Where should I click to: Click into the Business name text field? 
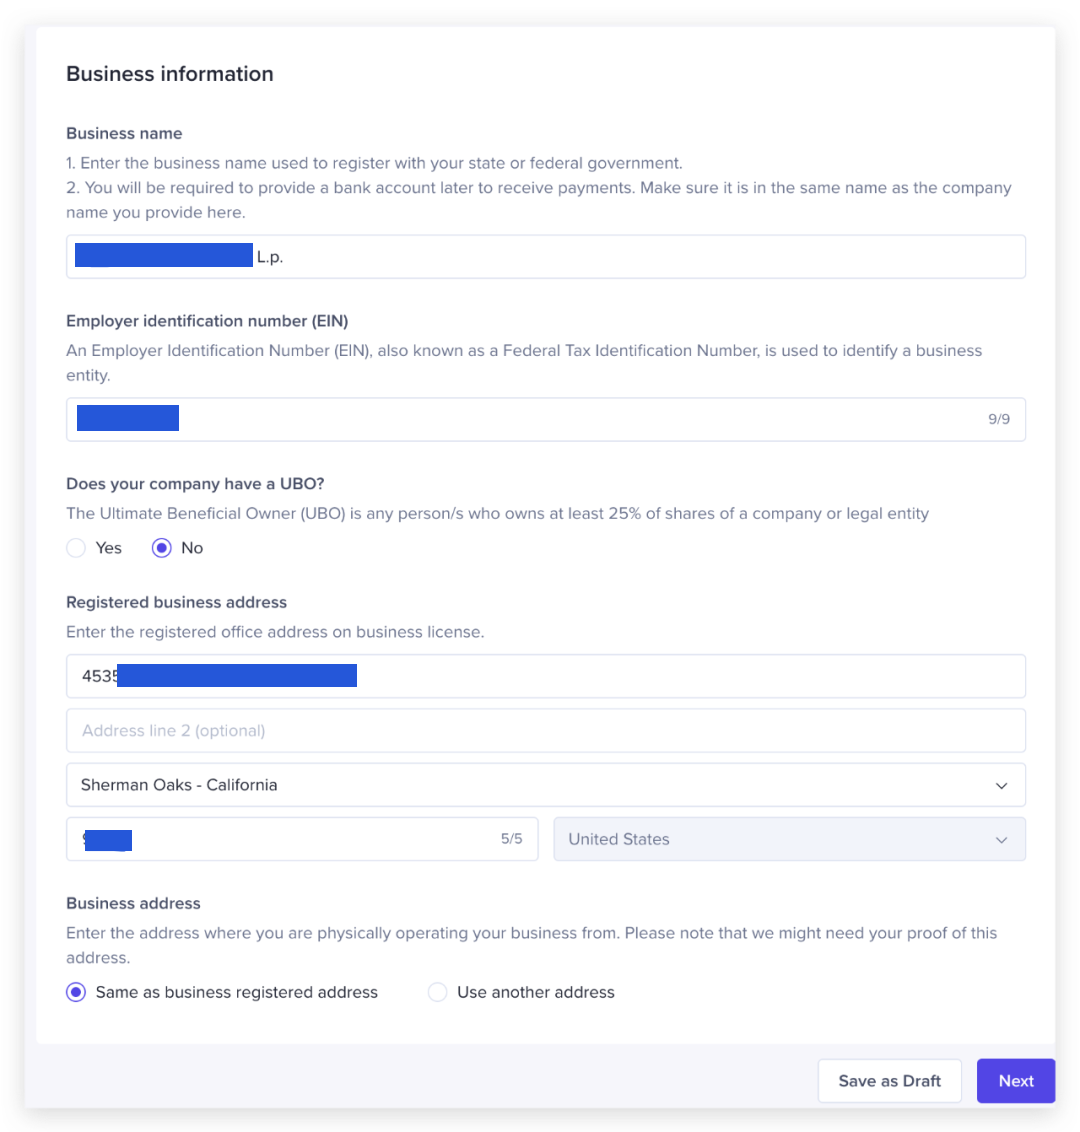coord(640,257)
